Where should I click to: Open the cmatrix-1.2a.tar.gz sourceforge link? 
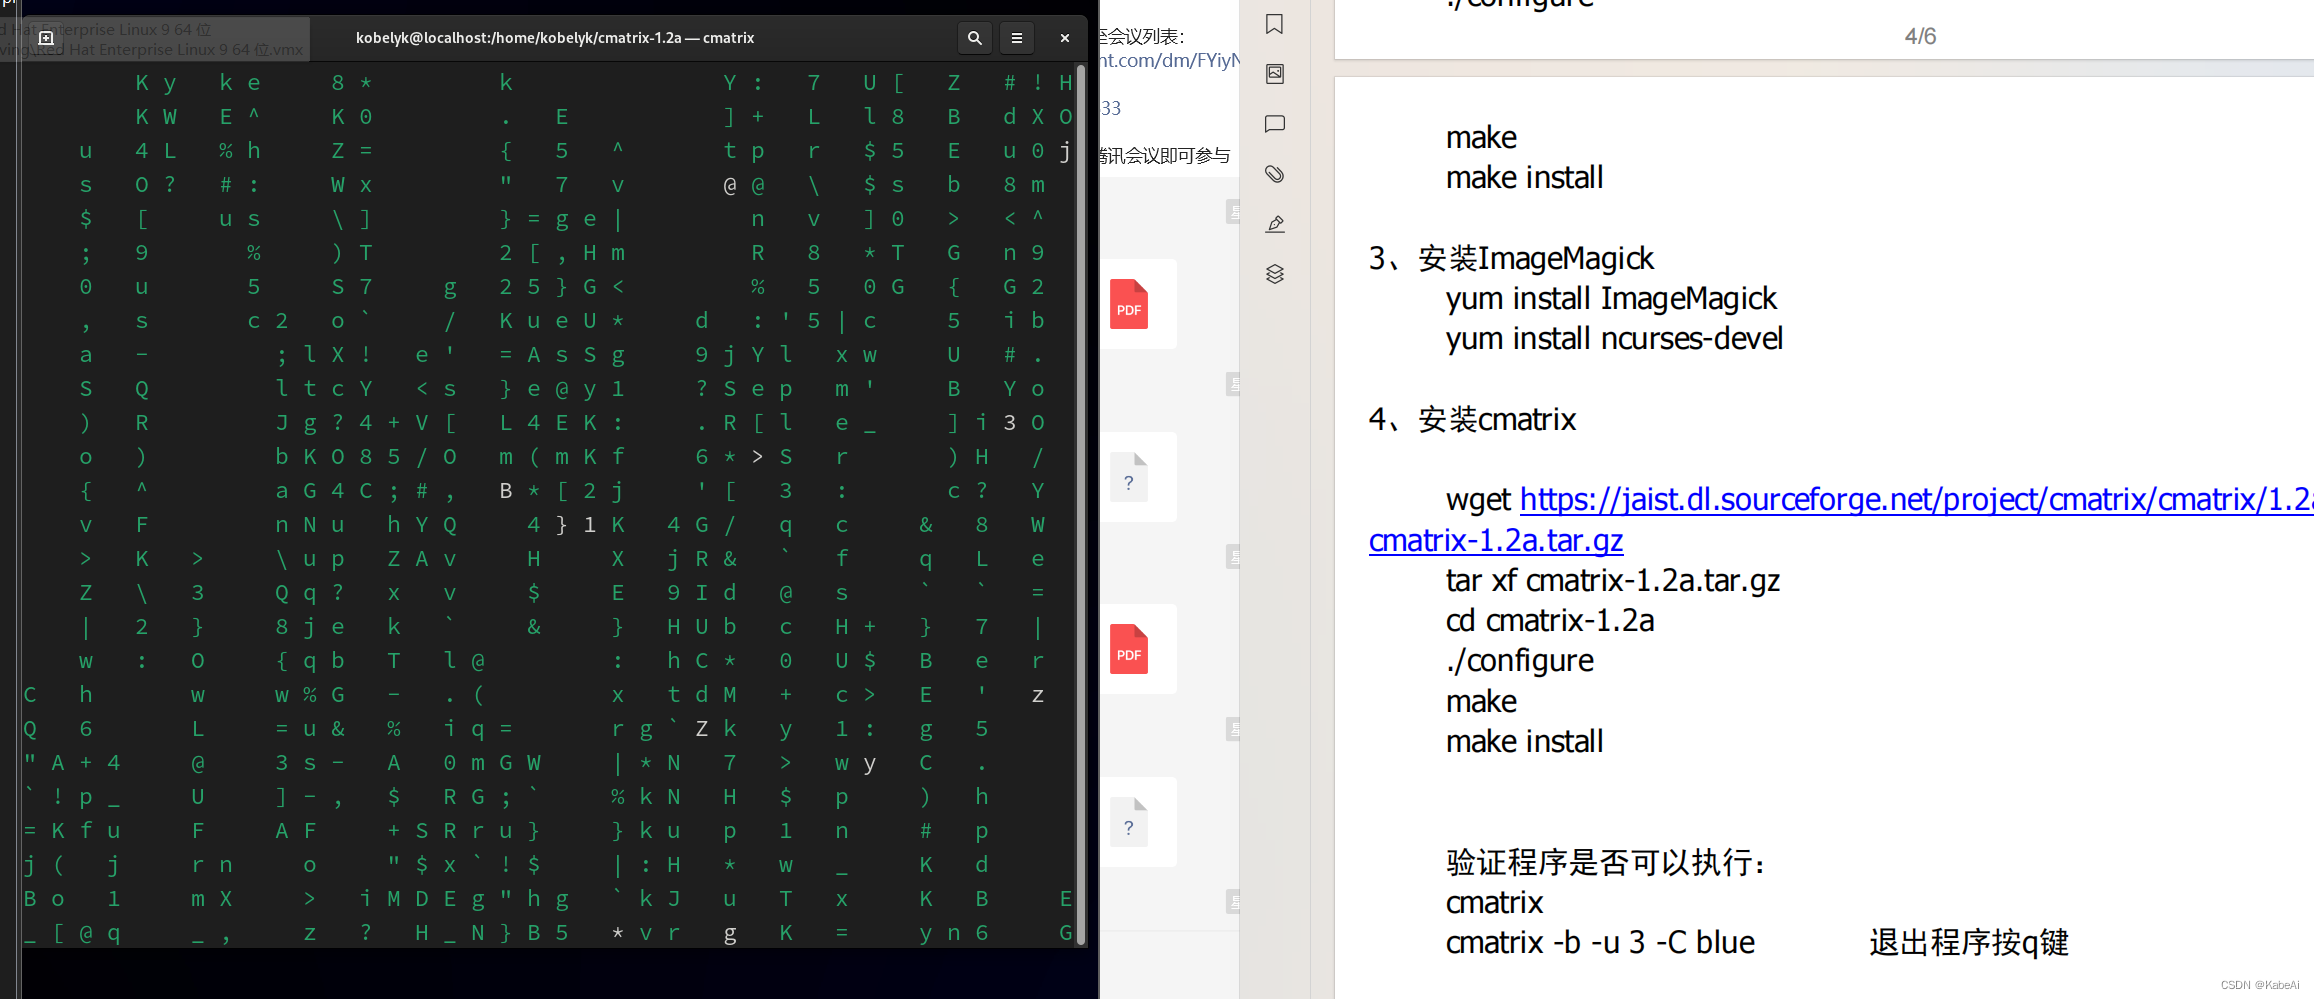click(x=1495, y=539)
